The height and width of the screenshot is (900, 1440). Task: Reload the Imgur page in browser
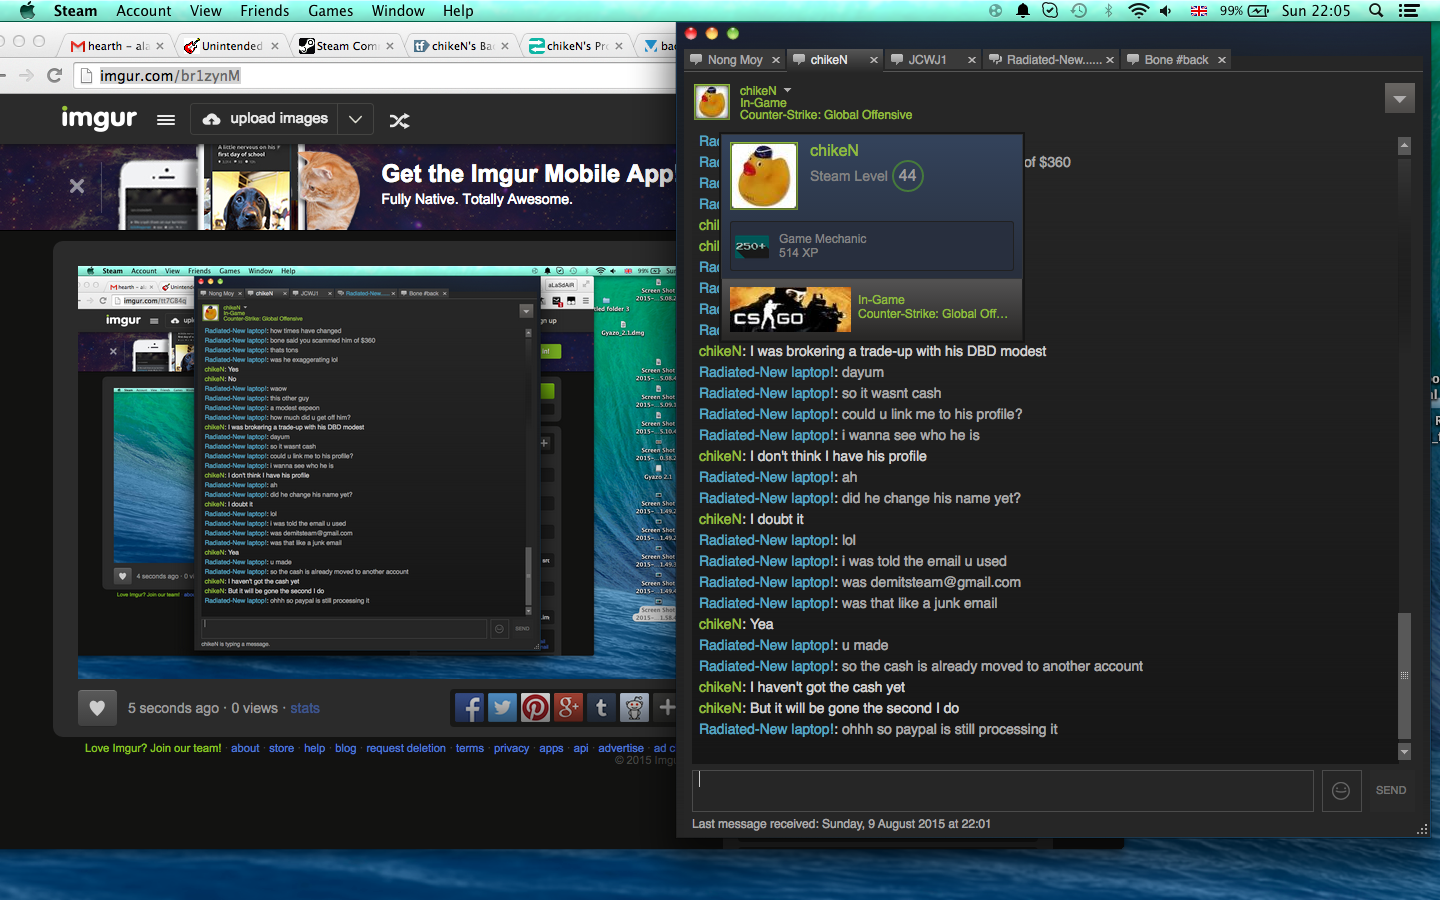coord(55,76)
